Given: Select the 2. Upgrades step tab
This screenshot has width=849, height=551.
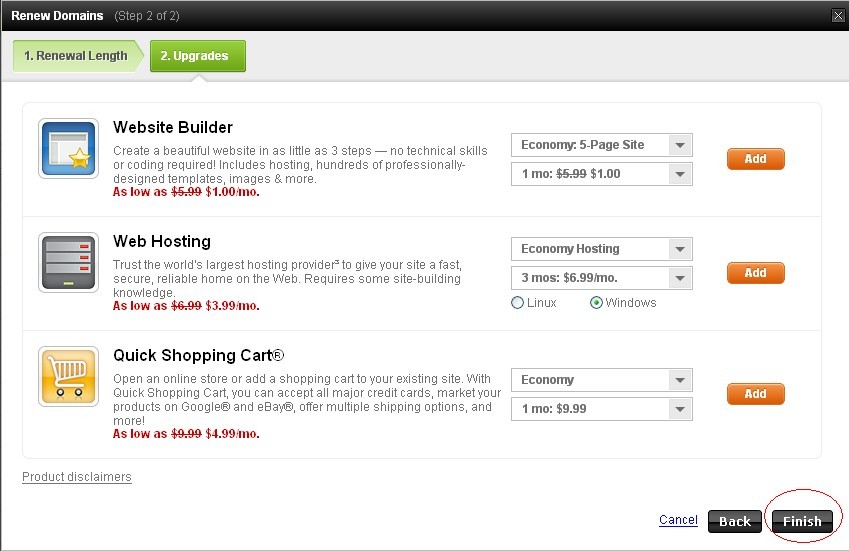Looking at the screenshot, I should pos(198,56).
